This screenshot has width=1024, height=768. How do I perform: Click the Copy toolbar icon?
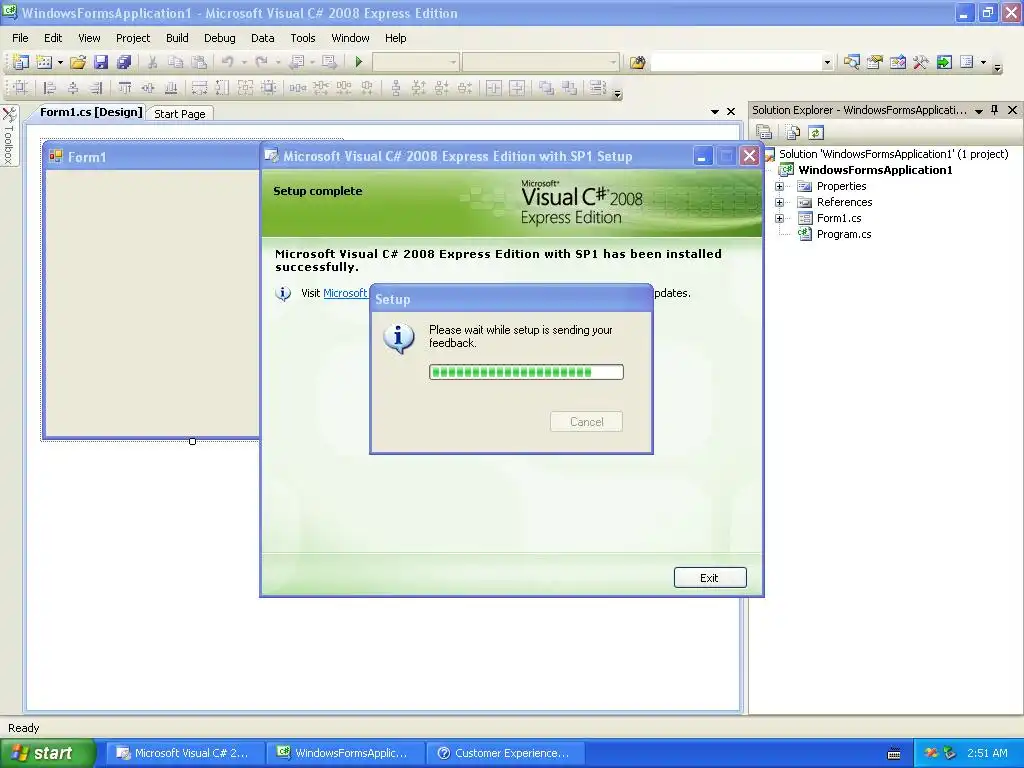tap(175, 62)
